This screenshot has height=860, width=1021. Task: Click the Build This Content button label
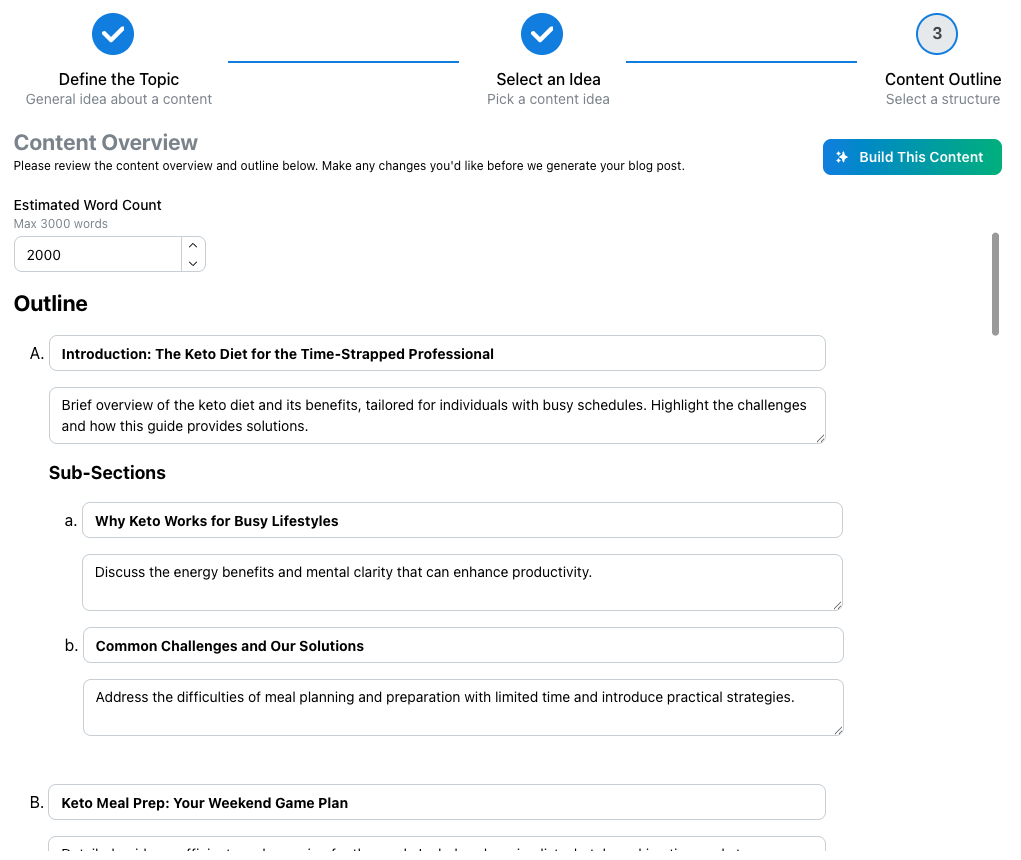[921, 157]
